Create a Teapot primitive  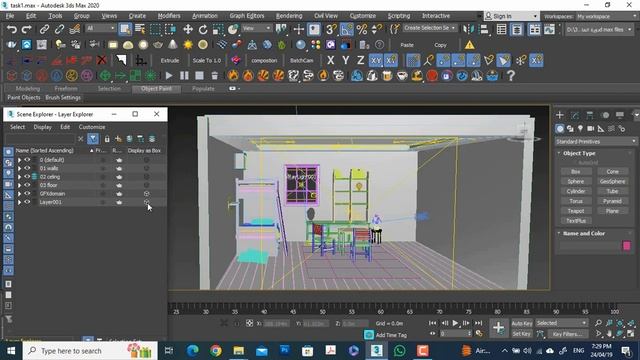tap(576, 211)
